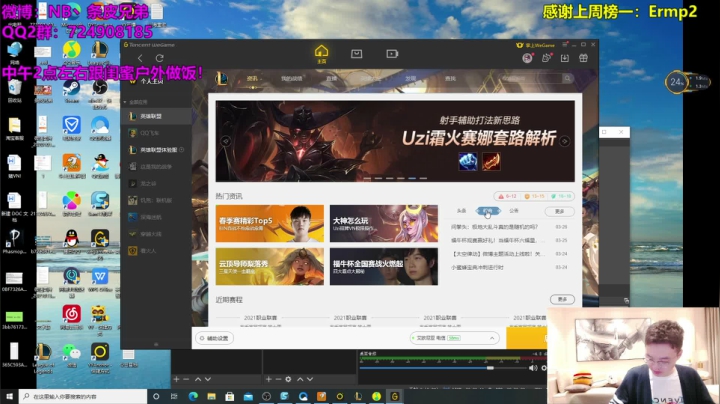This screenshot has width=720, height=404.
Task: Click the Windows taskbar search box
Action: (x=84, y=396)
